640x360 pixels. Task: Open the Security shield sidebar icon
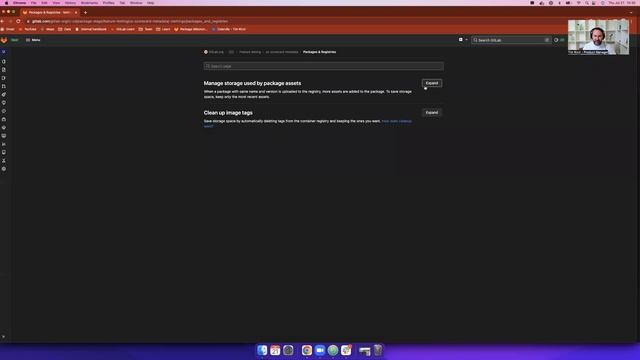tap(4, 103)
